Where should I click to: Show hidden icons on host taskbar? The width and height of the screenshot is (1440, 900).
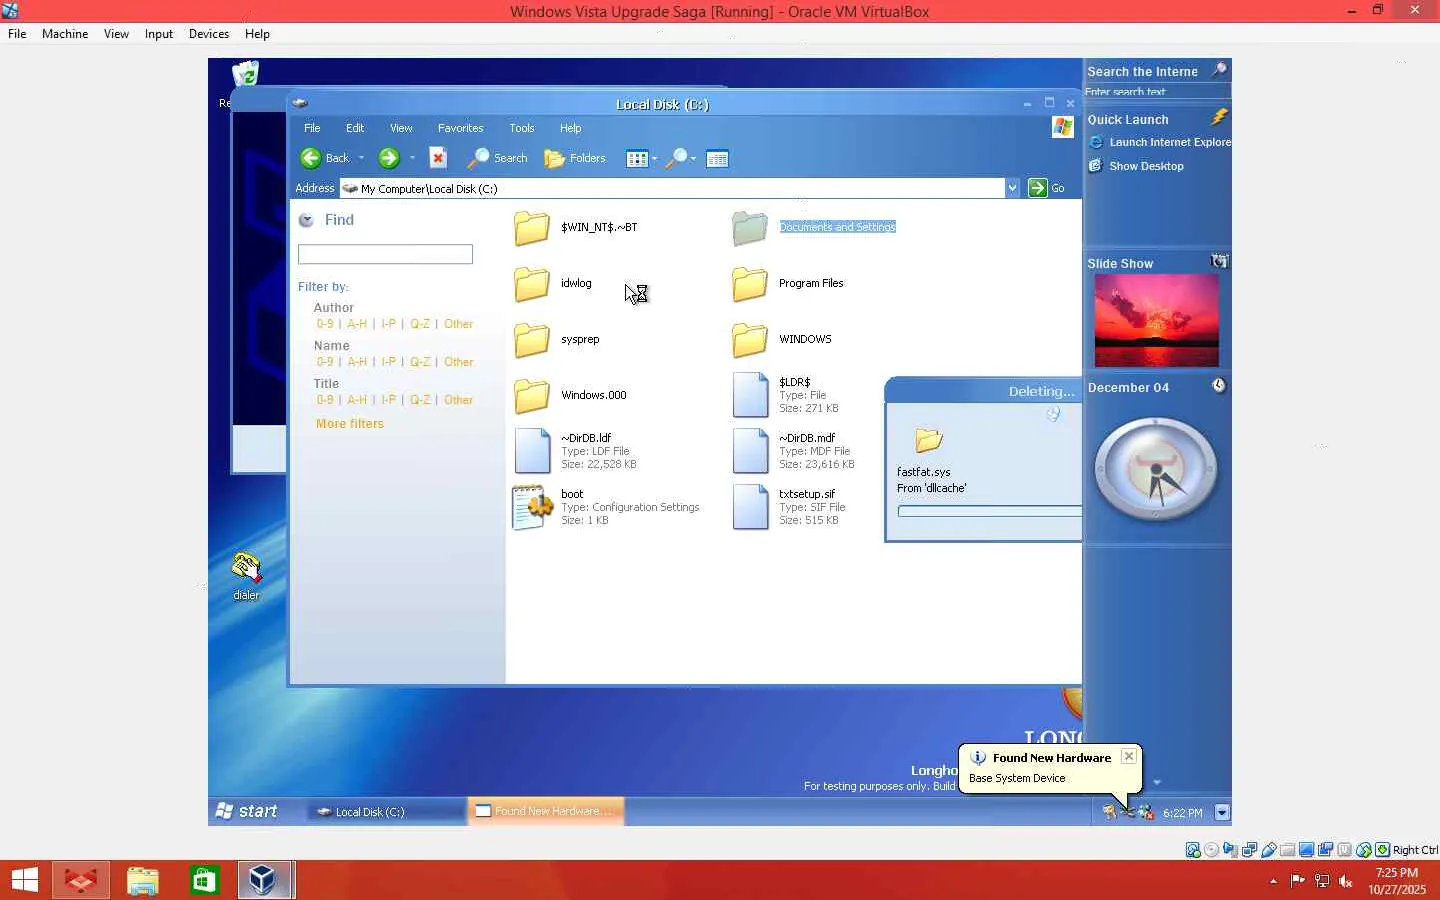tap(1273, 881)
